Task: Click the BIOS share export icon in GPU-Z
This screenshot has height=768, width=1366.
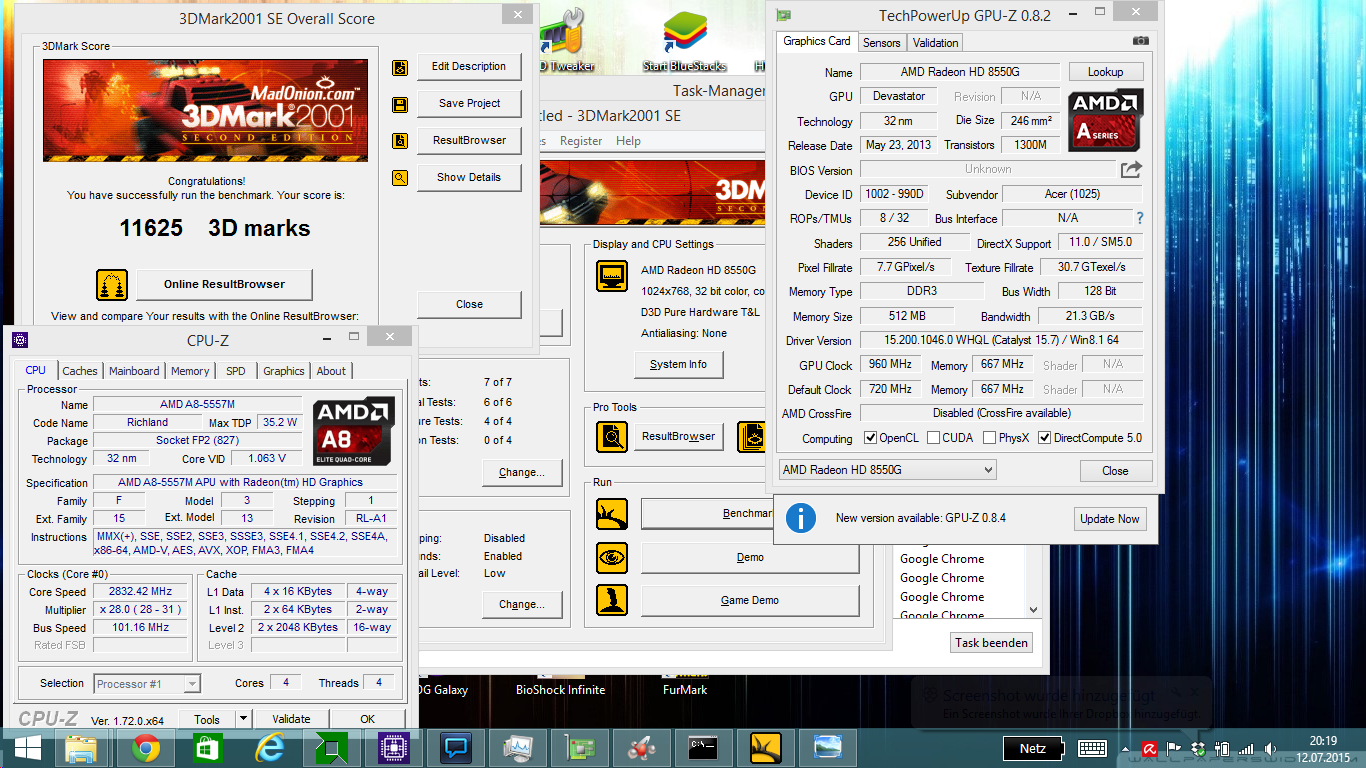Action: [1131, 170]
